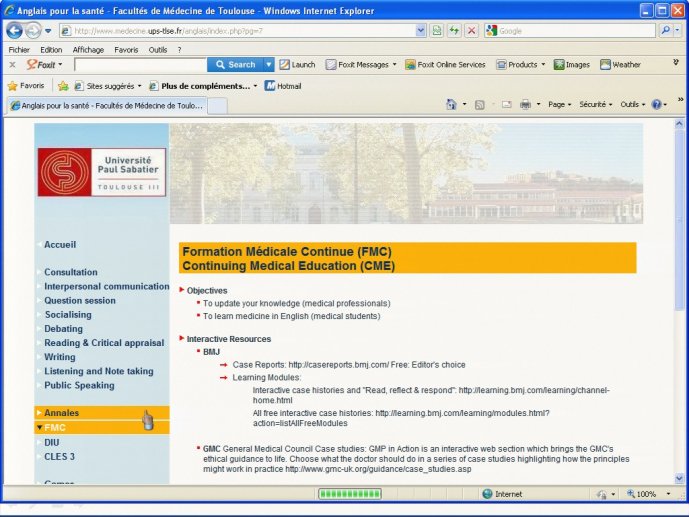
Task: Click the scroll down arrow on scrollbar
Action: click(x=679, y=478)
